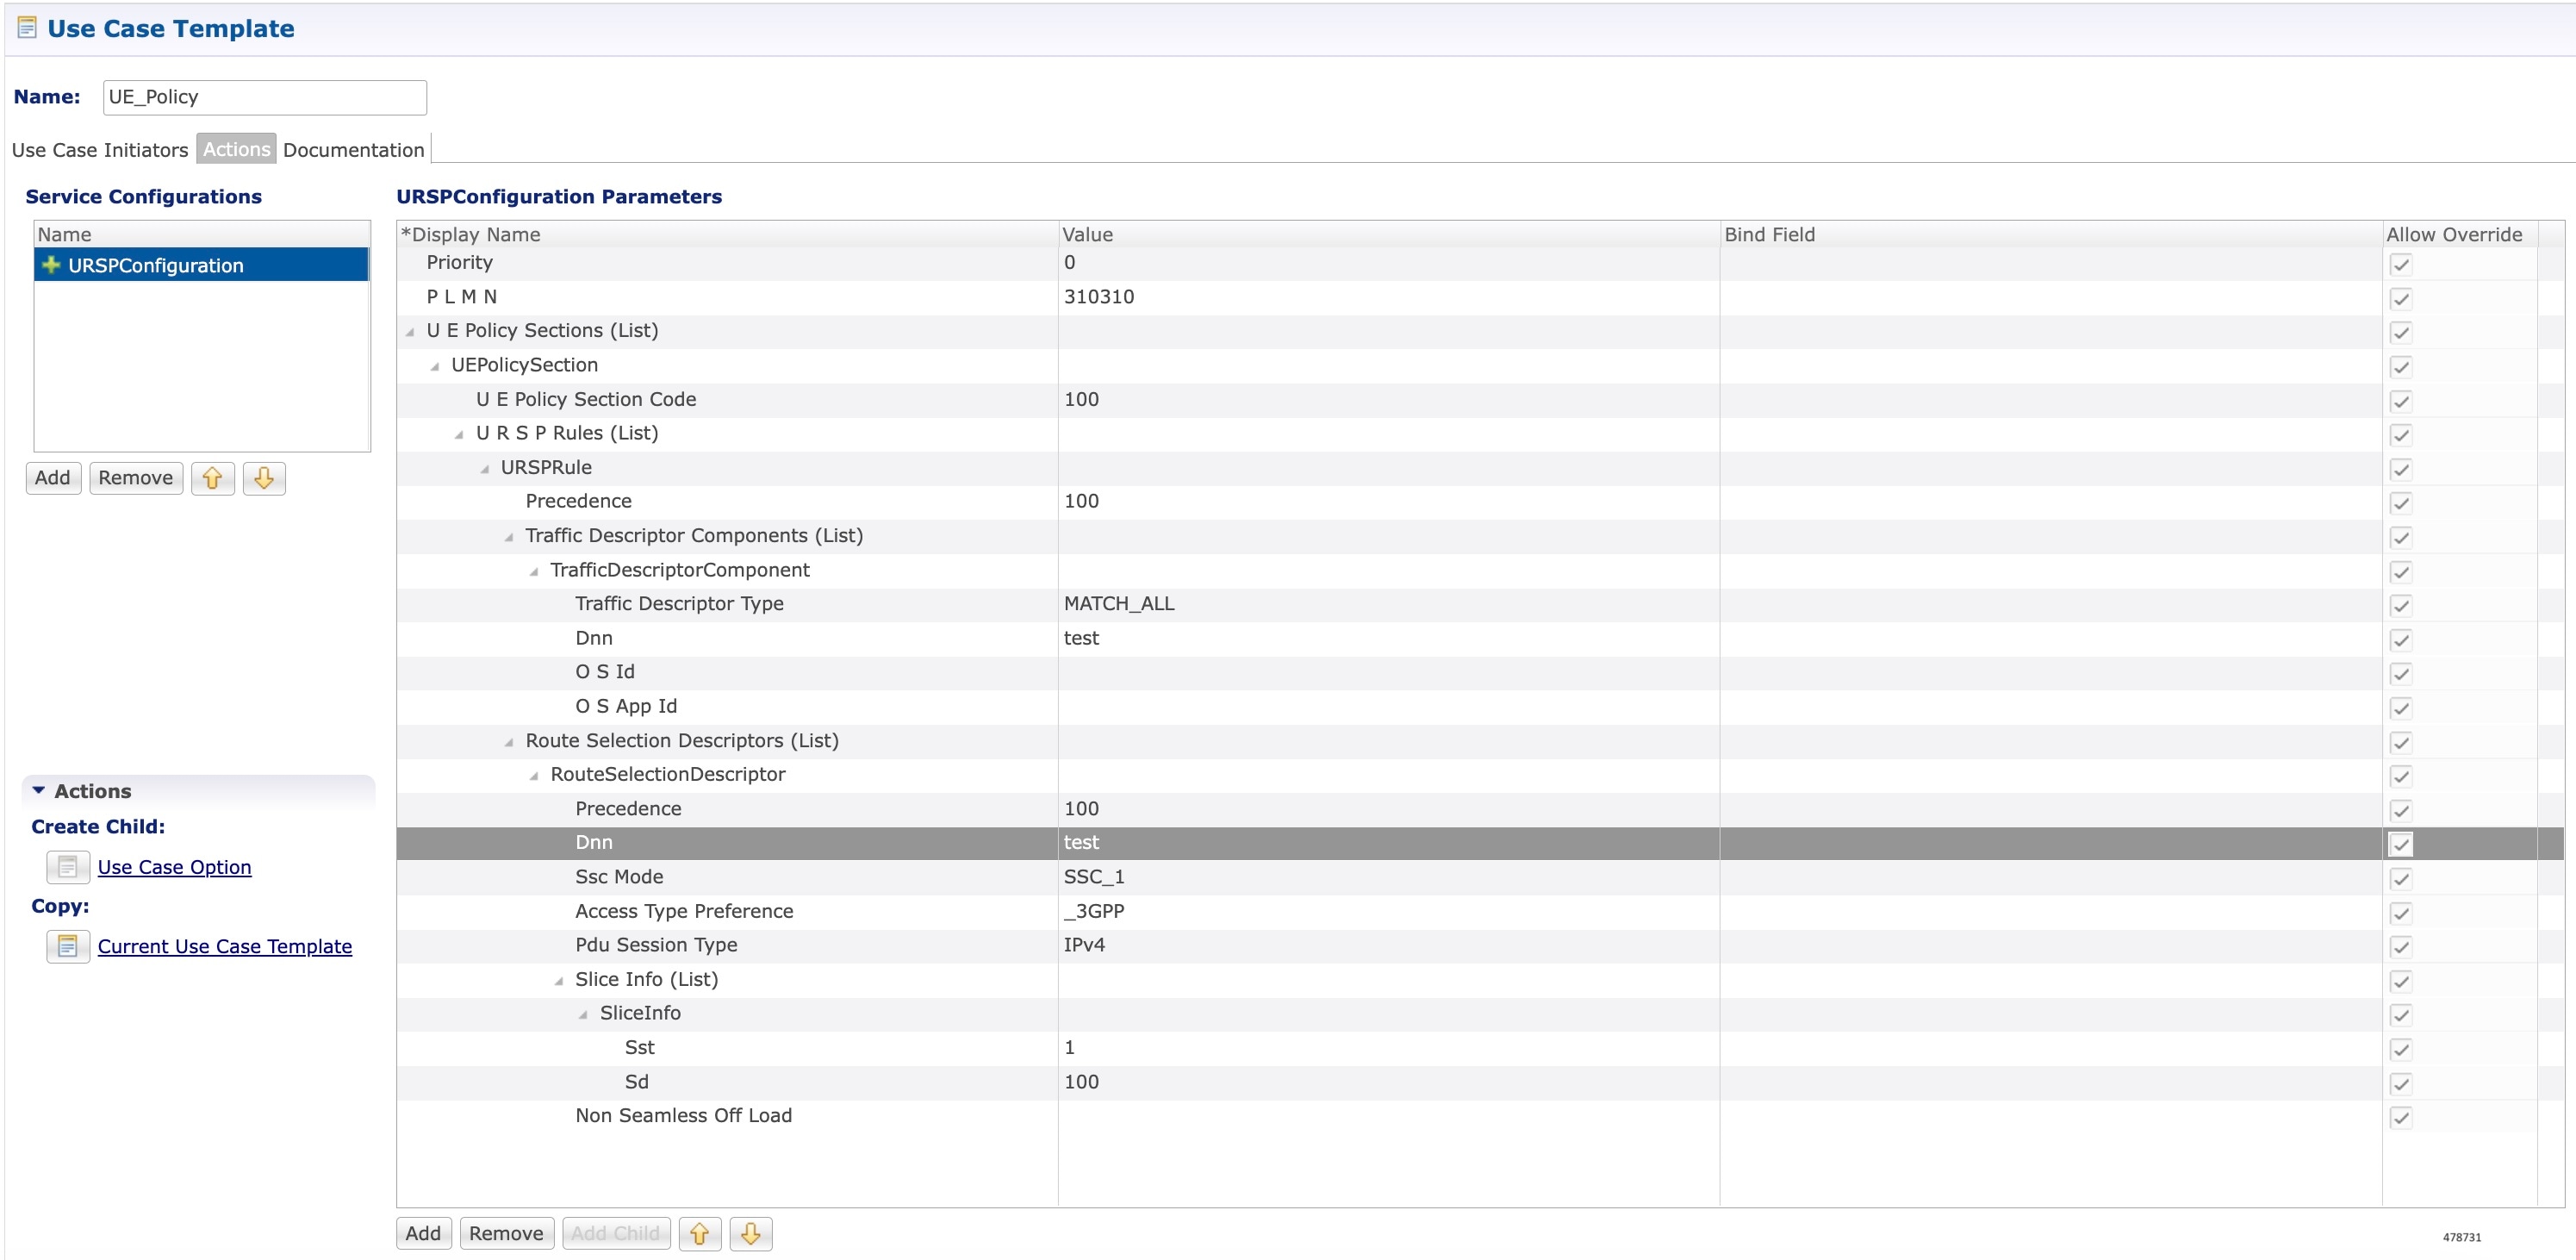2576x1260 pixels.
Task: Click the yellow up arrow under Service Configurations
Action: (212, 478)
